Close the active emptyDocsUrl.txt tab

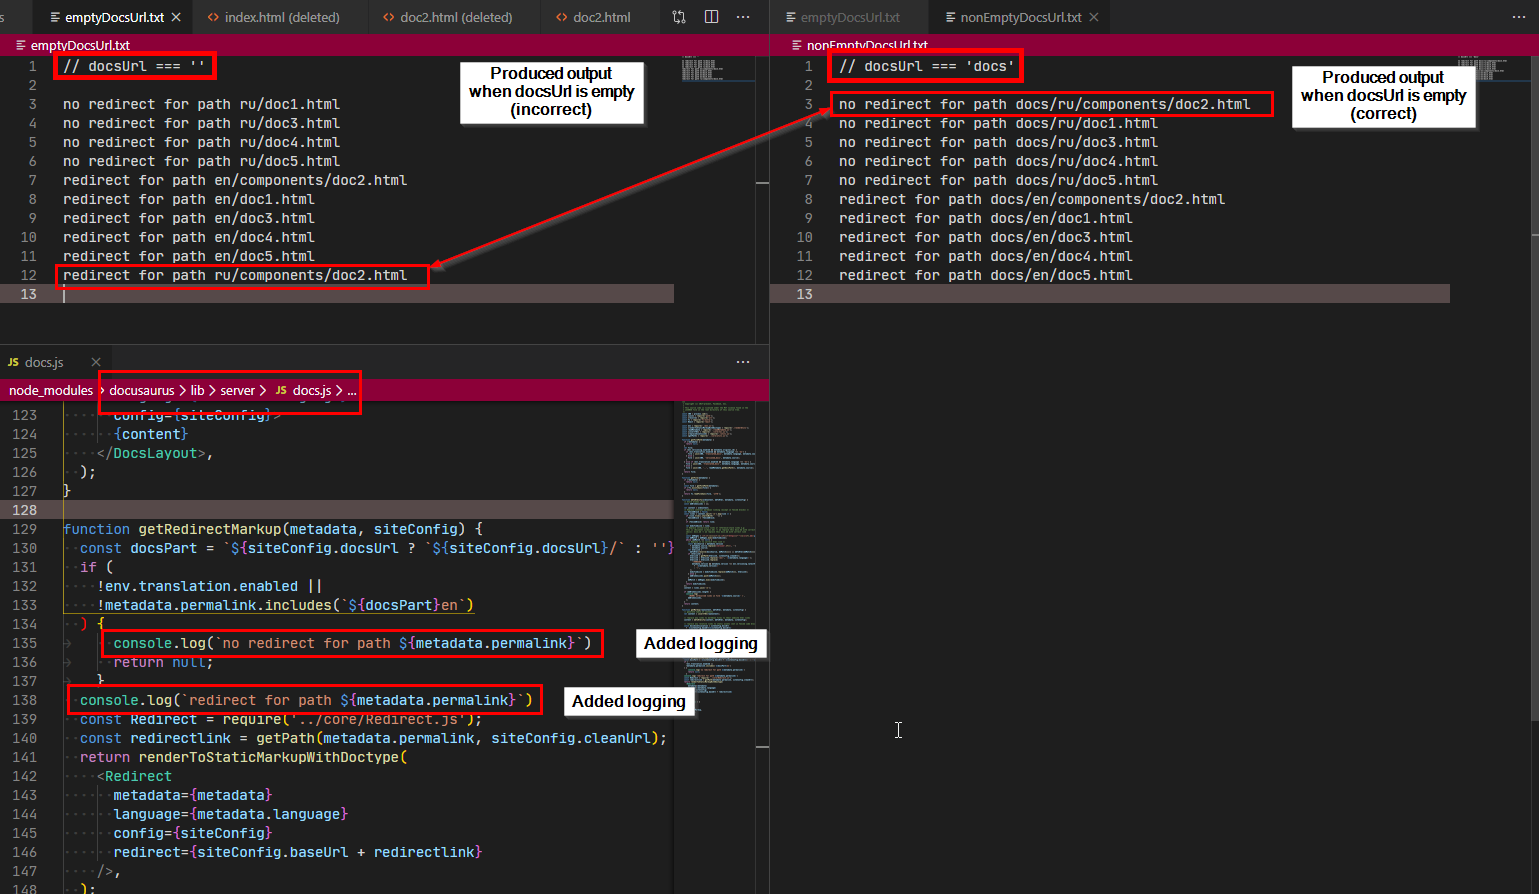(178, 17)
